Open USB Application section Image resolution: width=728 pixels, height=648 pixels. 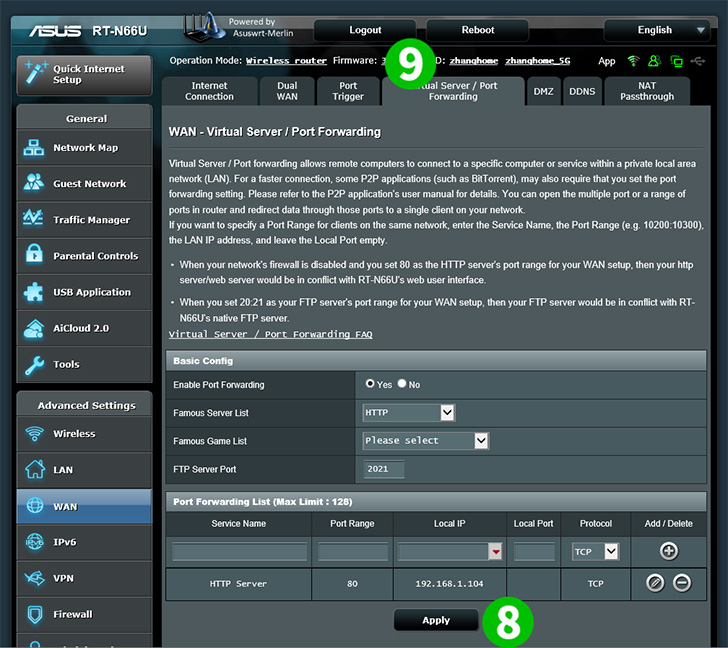click(84, 292)
